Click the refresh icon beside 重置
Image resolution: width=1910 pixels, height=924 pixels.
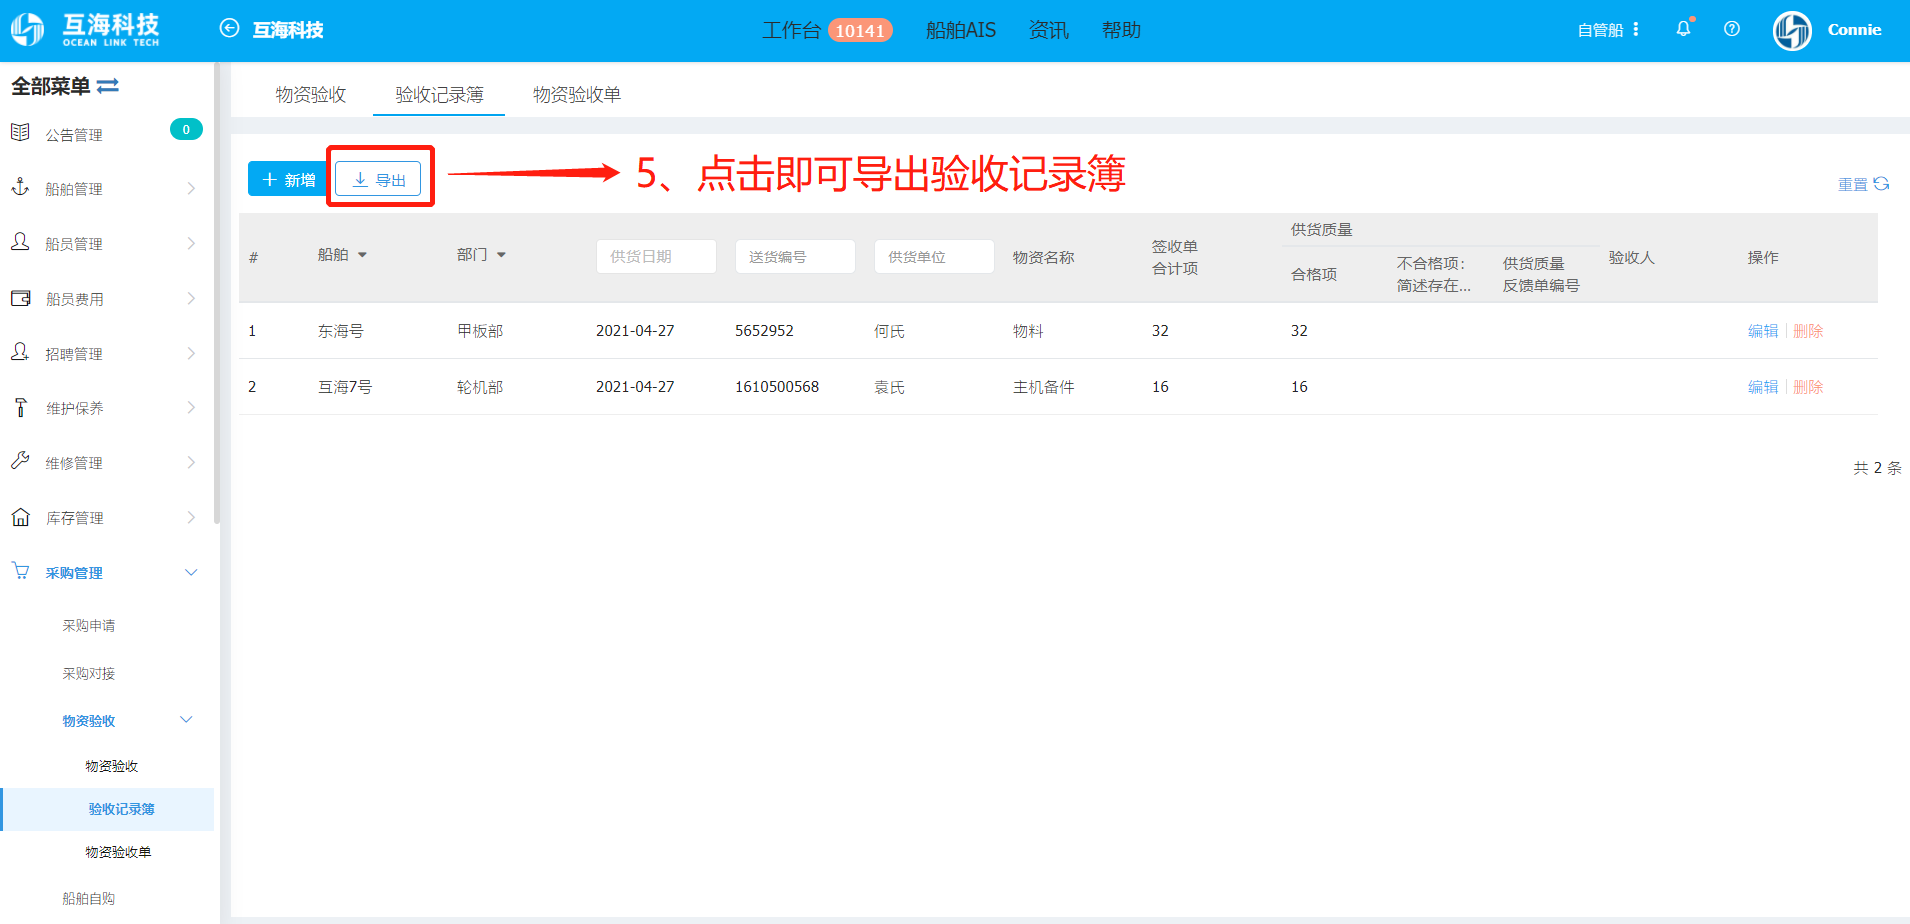[x=1881, y=184]
